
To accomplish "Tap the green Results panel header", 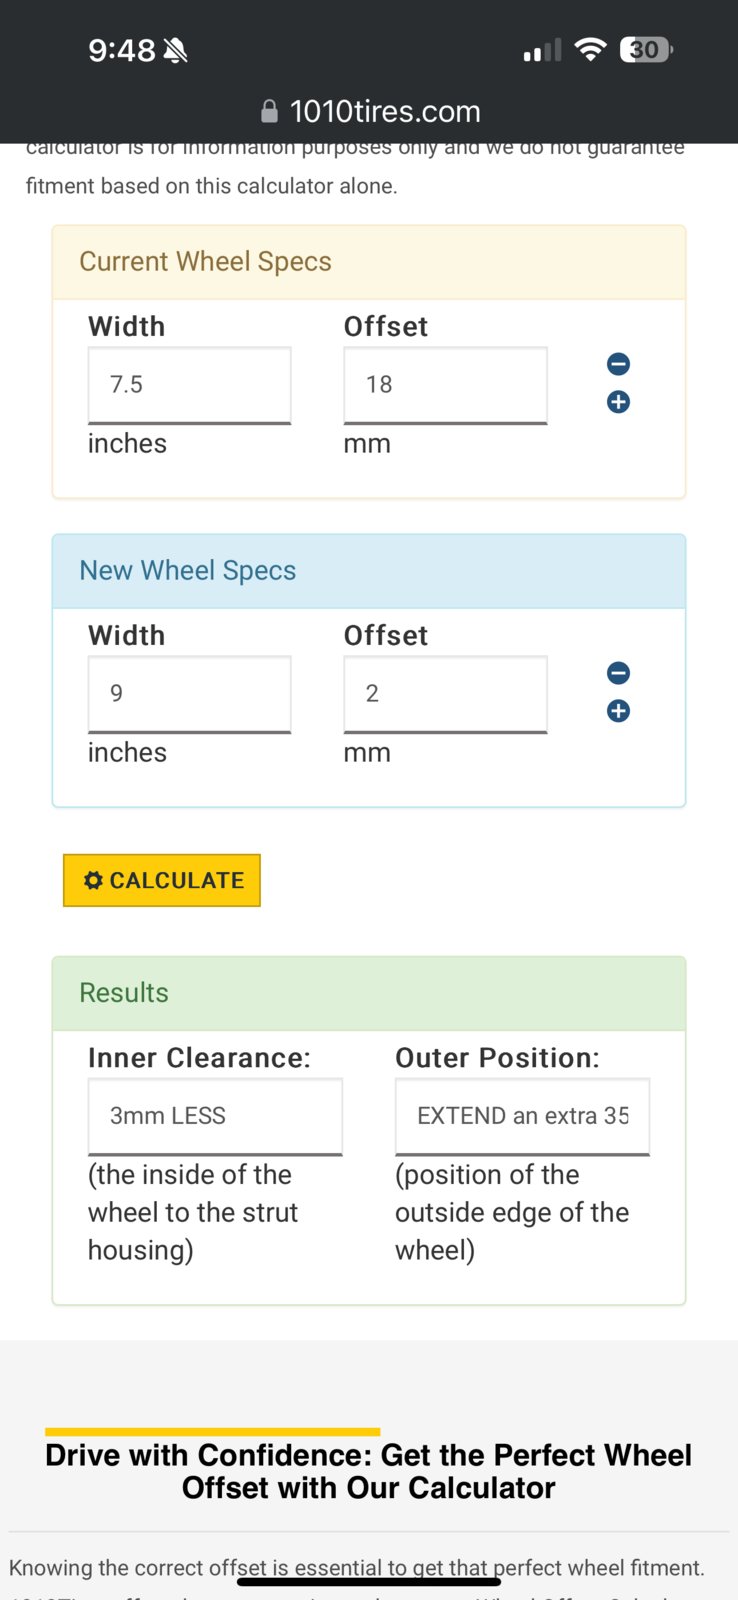I will click(x=369, y=993).
